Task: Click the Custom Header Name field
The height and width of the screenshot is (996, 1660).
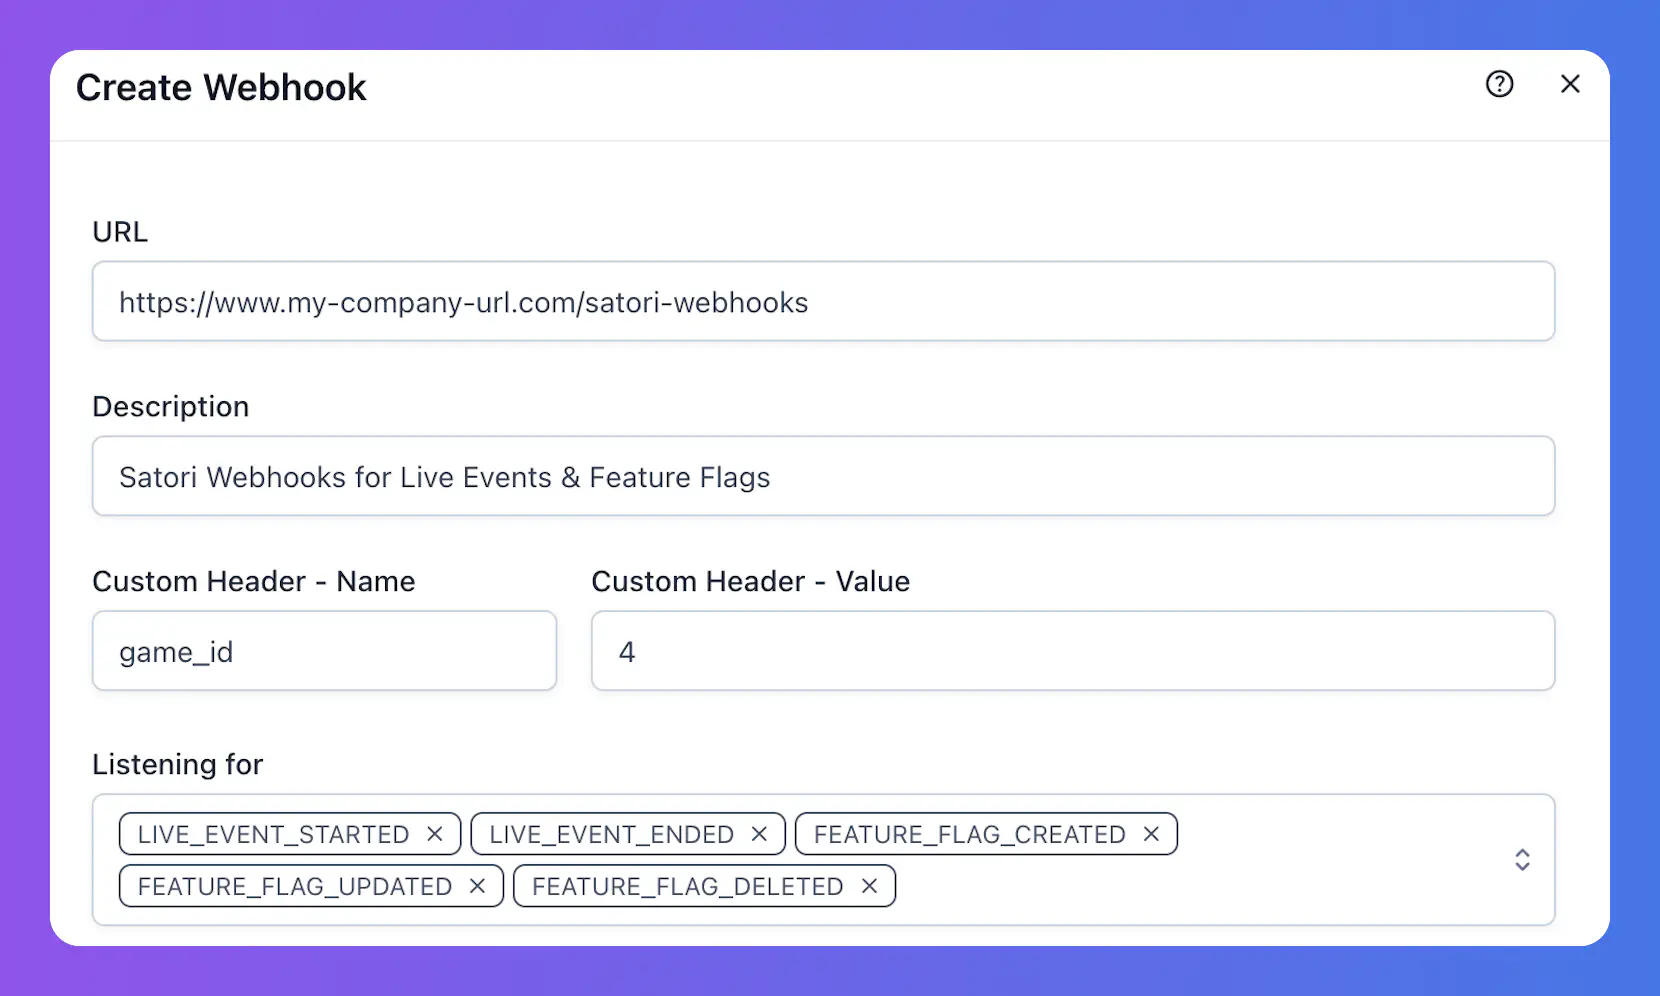Action: (x=323, y=651)
